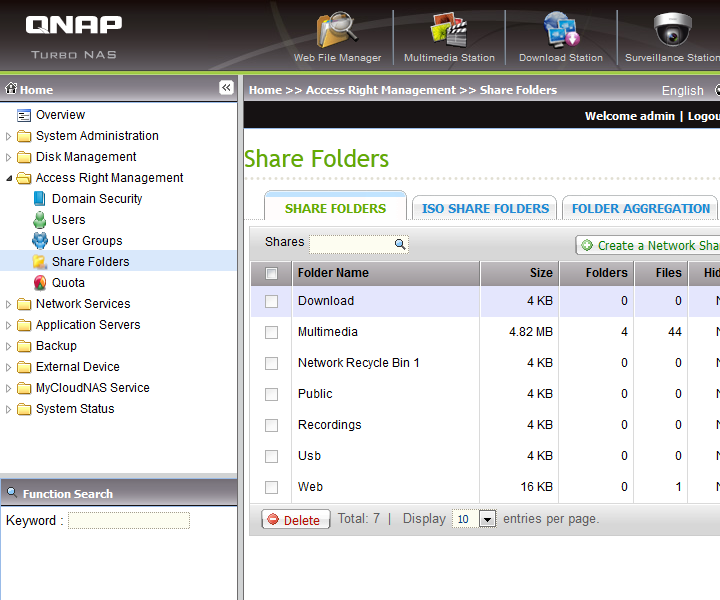
Task: Open Domain Security in the sidebar
Action: [96, 199]
